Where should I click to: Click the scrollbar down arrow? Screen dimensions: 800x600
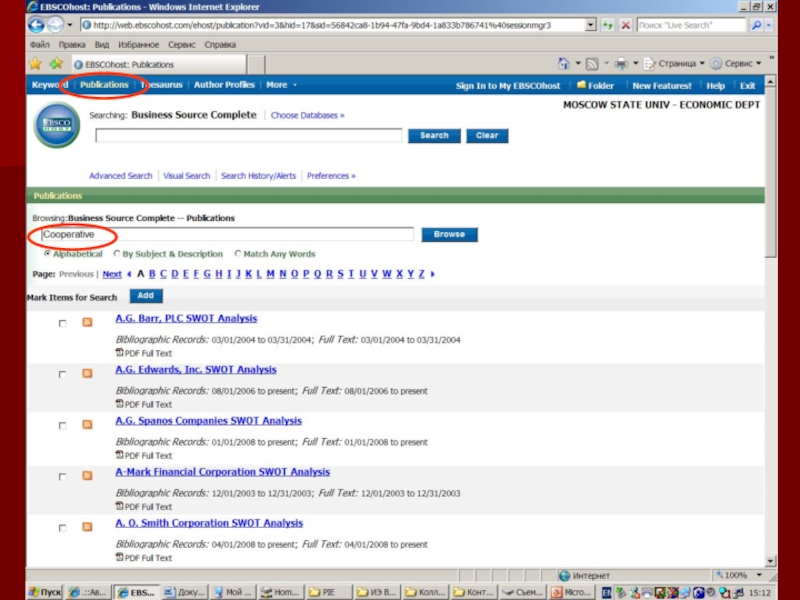(770, 561)
